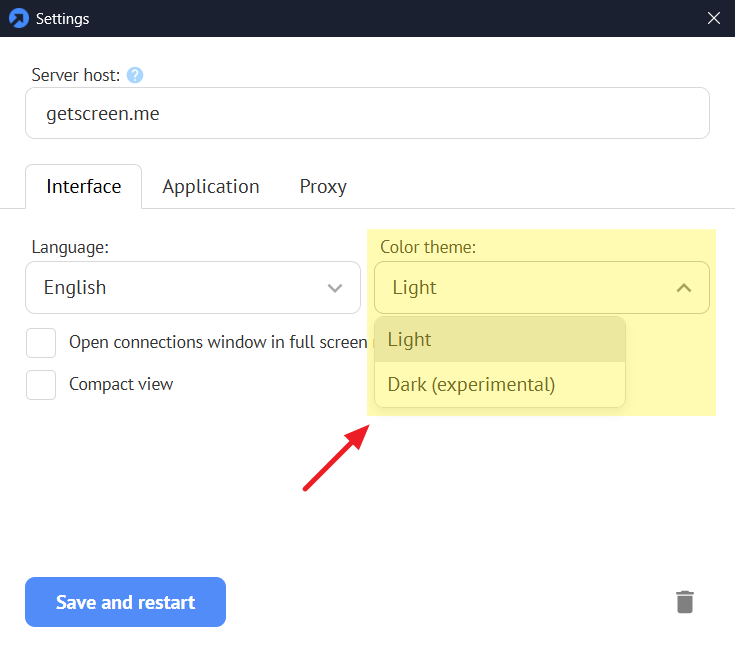Click the Server host input field

(367, 114)
